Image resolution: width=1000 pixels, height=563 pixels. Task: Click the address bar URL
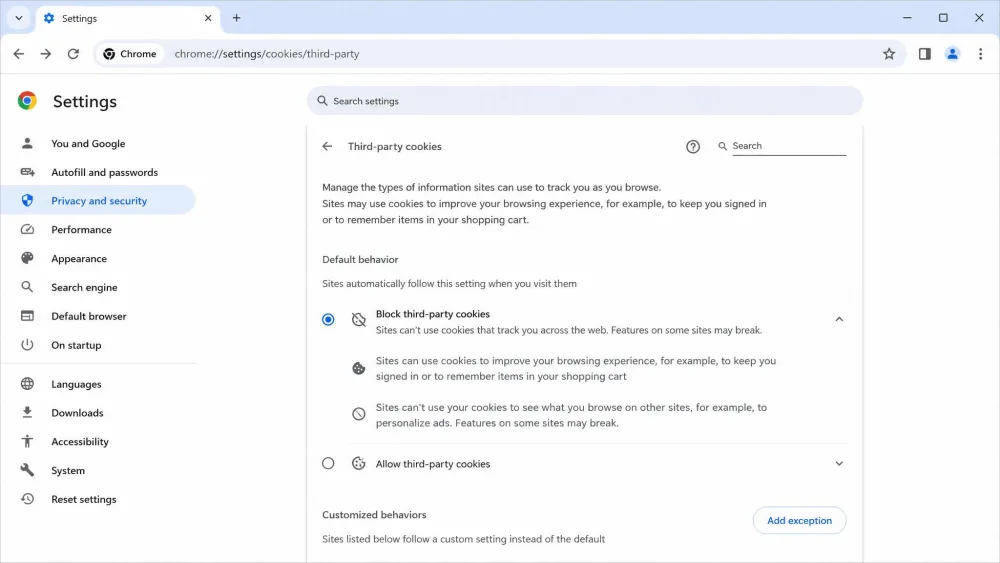click(x=267, y=54)
